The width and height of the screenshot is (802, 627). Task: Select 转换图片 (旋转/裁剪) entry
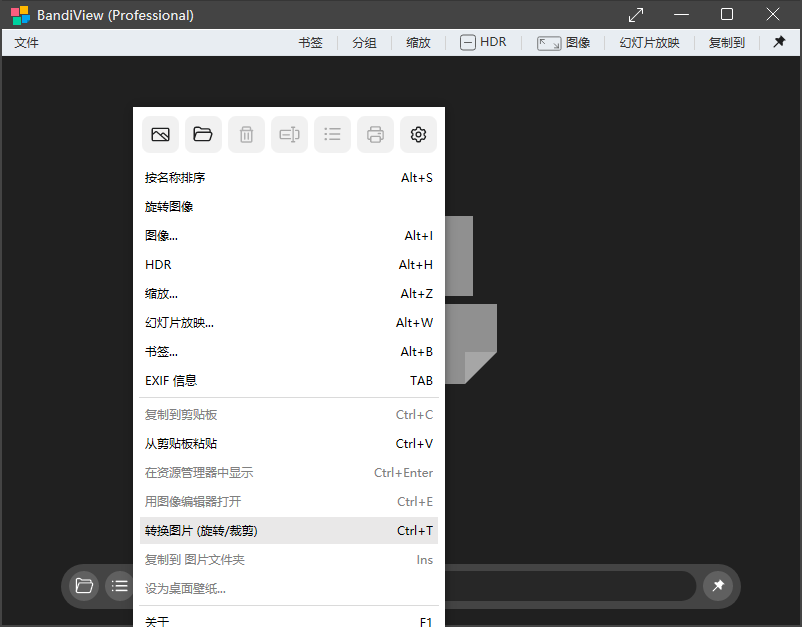pyautogui.click(x=288, y=530)
